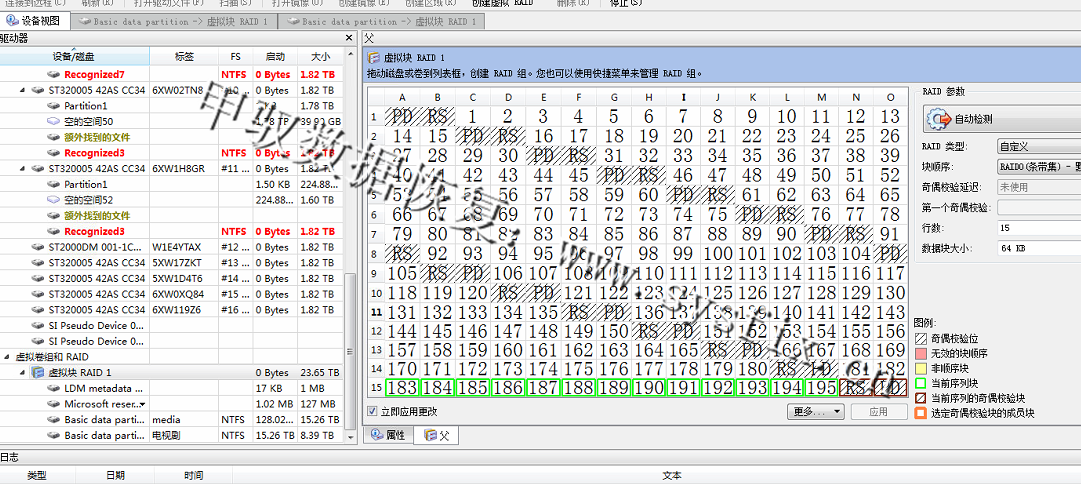Click disk icon for serial 6XW0XQ84
The width and height of the screenshot is (1081, 484).
[x=37, y=294]
